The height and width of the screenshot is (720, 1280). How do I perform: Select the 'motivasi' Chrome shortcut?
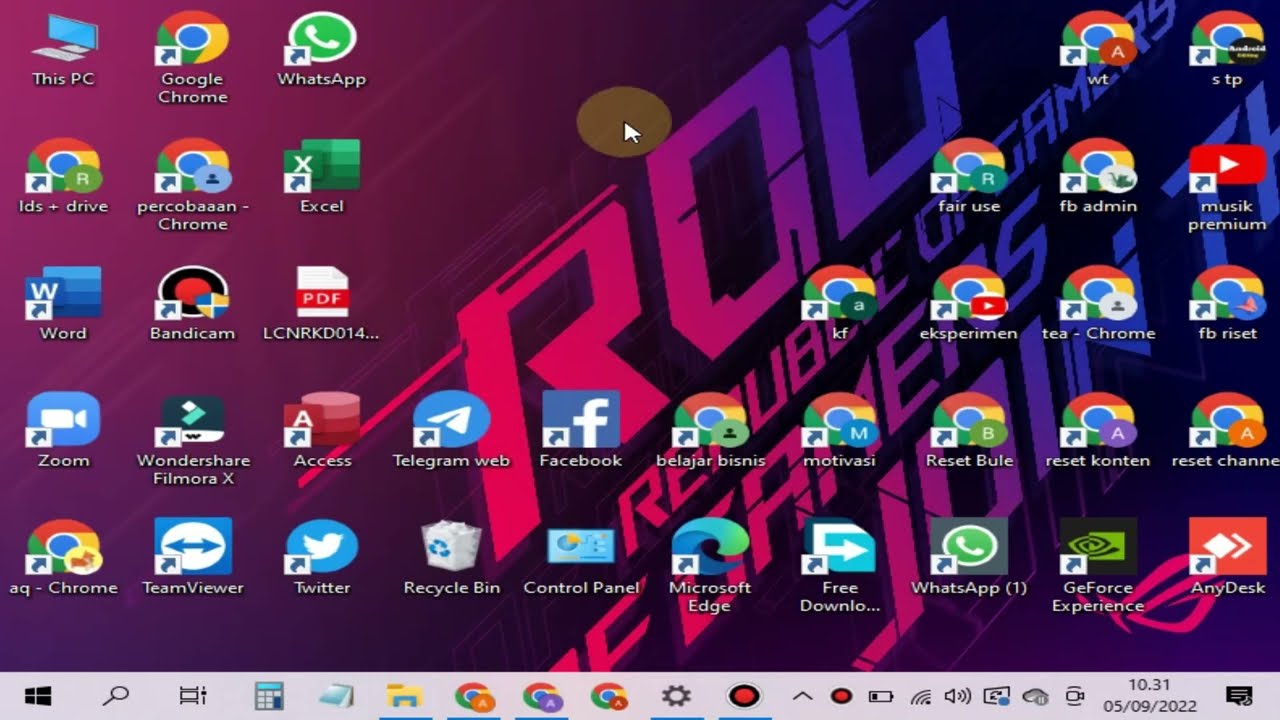[839, 431]
